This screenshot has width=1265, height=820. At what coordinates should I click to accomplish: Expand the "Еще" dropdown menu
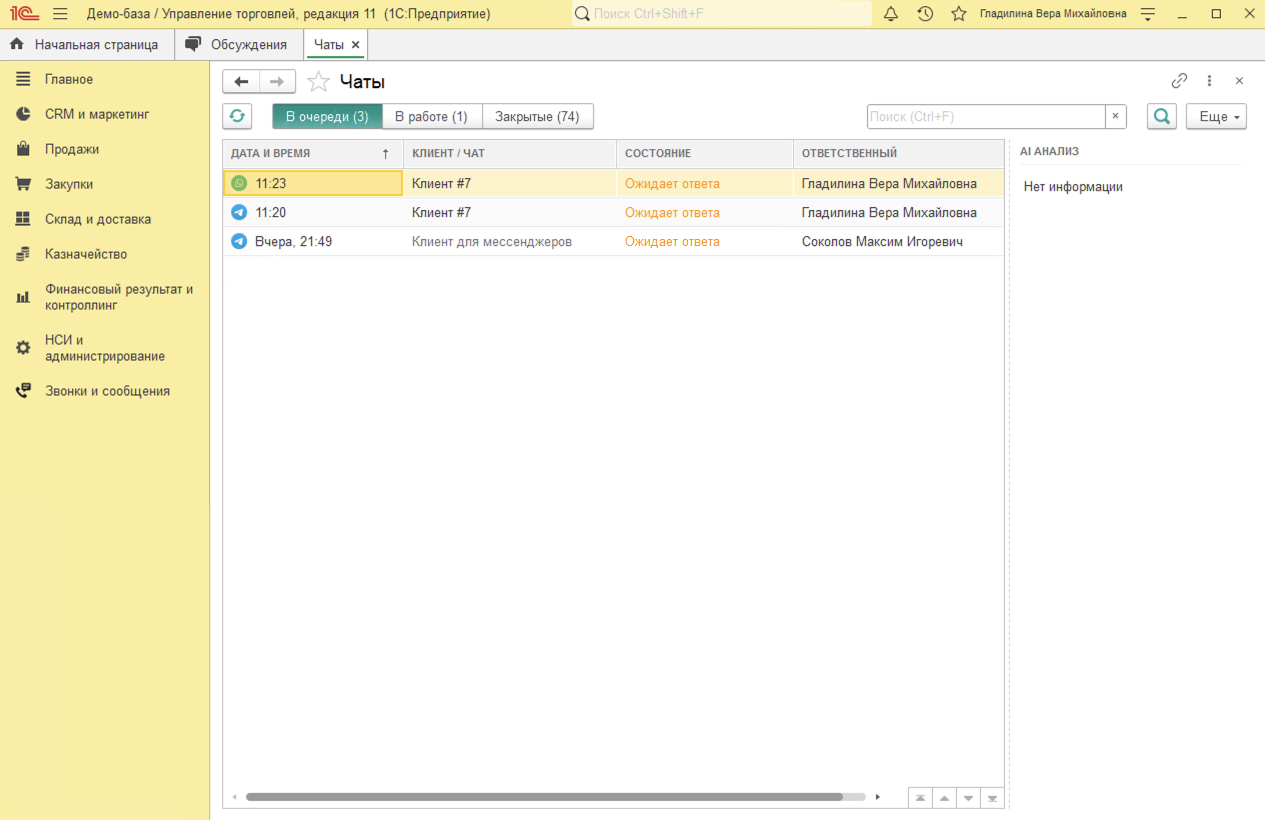pyautogui.click(x=1216, y=116)
